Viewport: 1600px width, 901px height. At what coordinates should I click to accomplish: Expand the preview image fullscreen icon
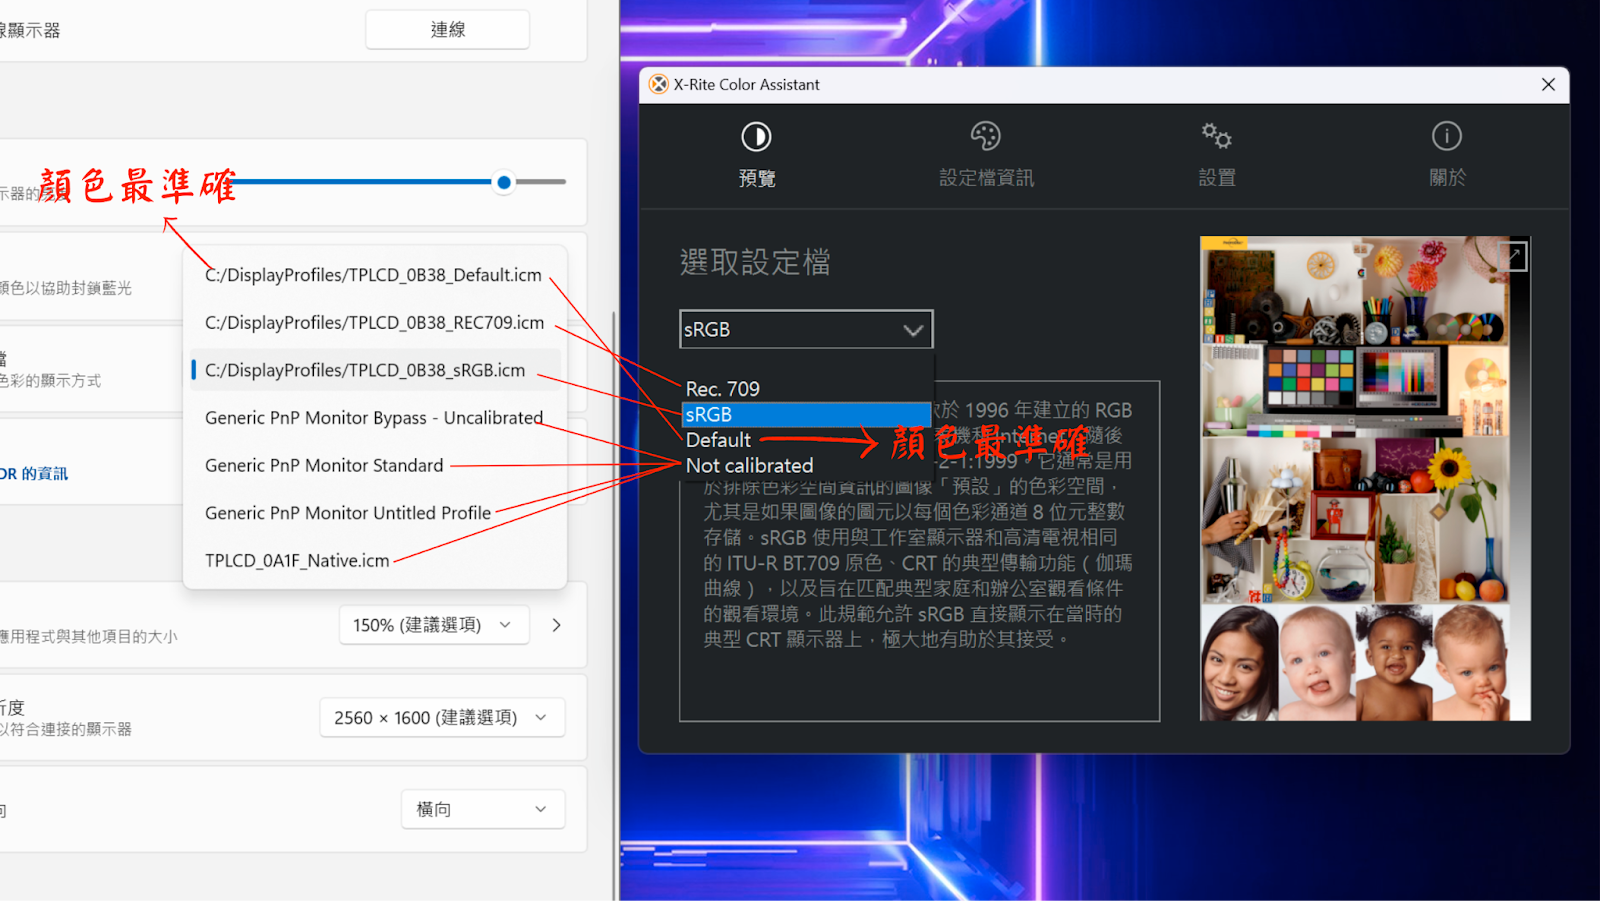(1514, 256)
